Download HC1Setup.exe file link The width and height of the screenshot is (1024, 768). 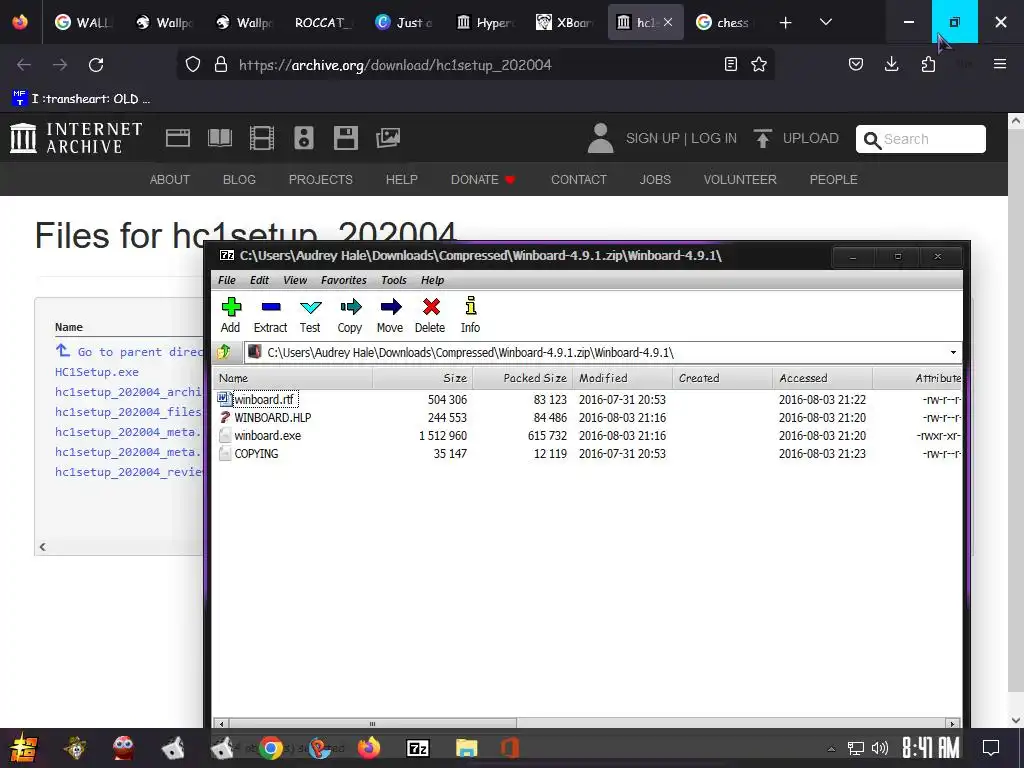point(97,372)
